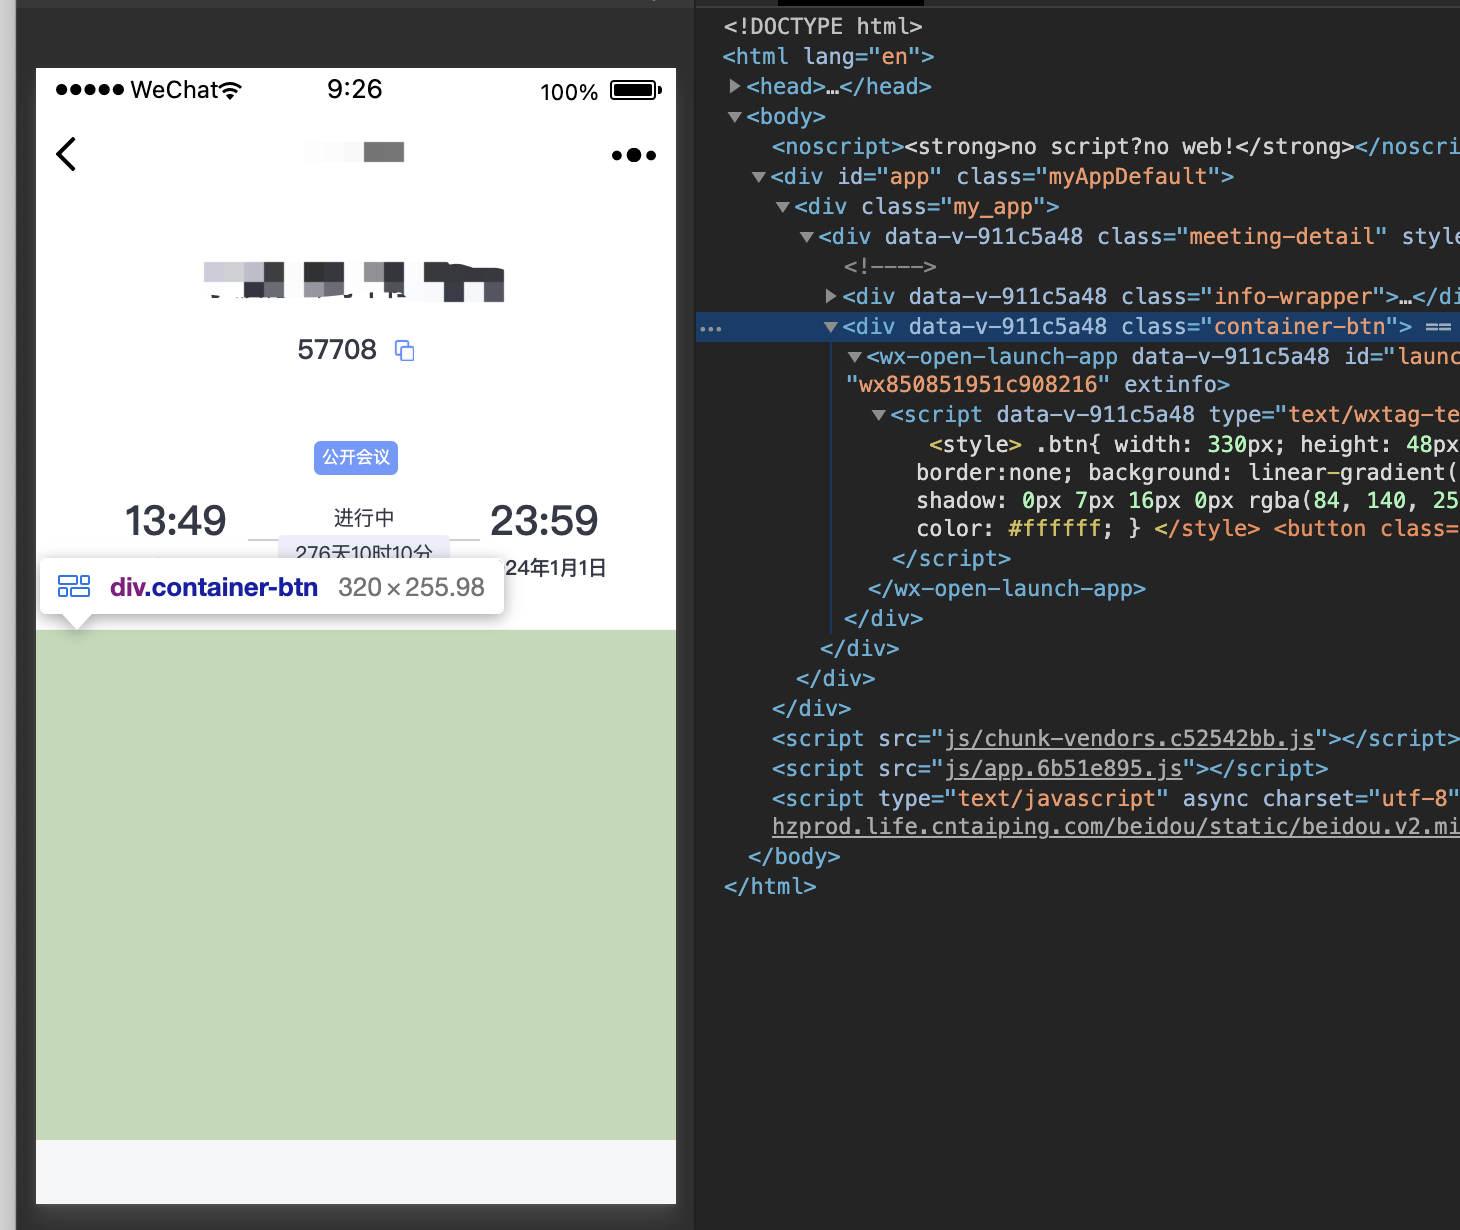This screenshot has width=1460, height=1230.
Task: Click the 24年1月1日 date text
Action: 556,568
